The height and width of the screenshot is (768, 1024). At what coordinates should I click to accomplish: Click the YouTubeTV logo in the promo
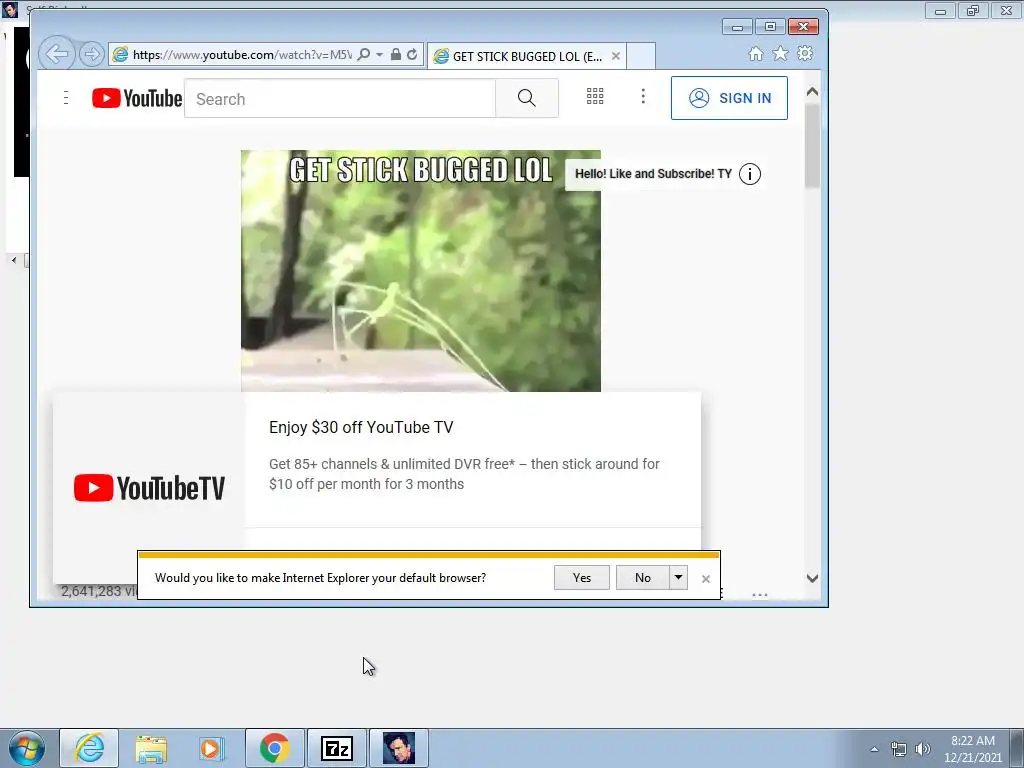pyautogui.click(x=149, y=488)
